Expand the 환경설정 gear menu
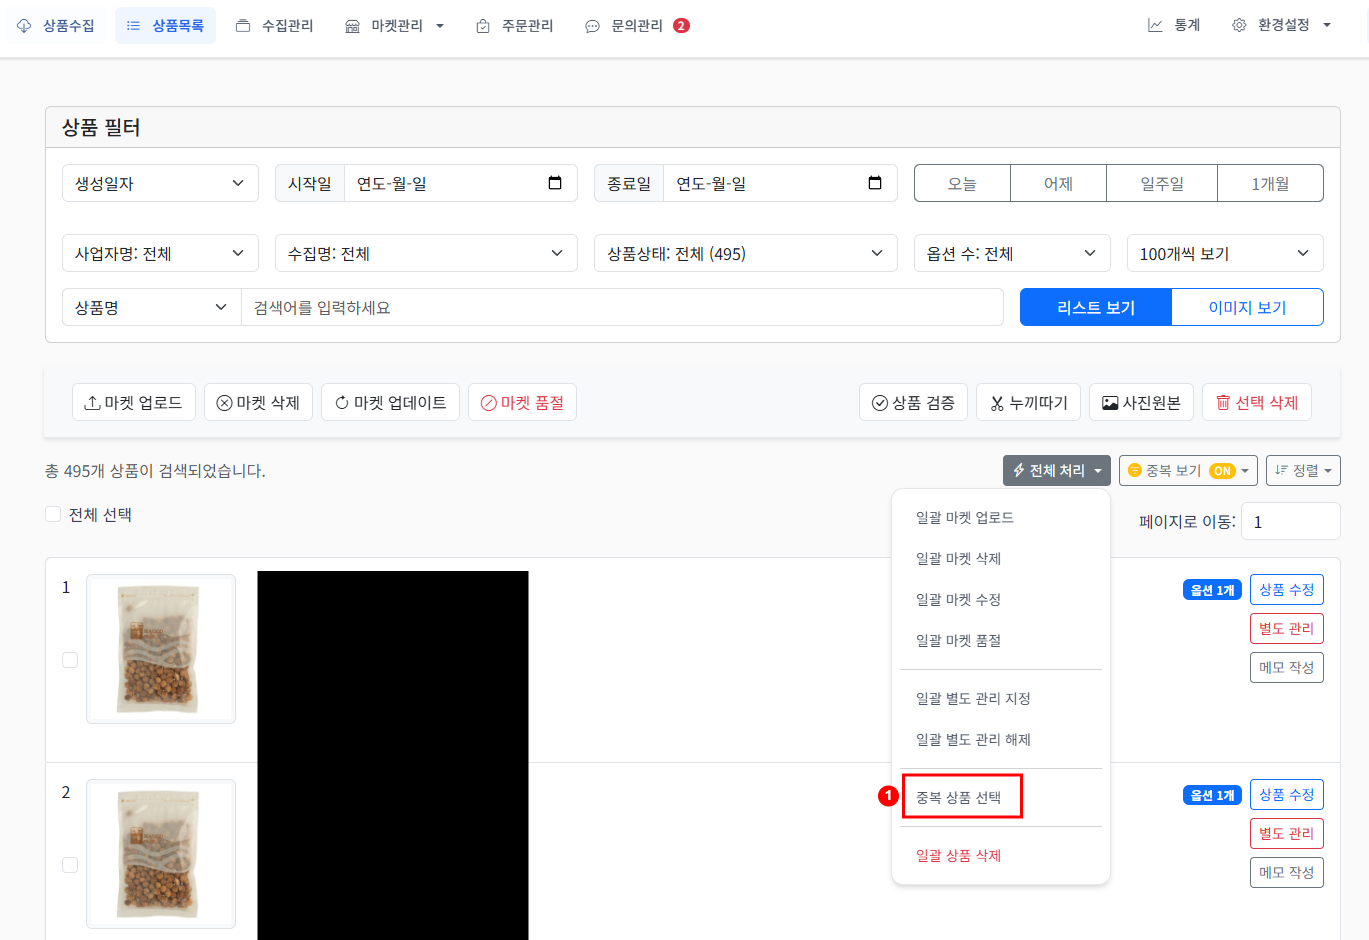 (1282, 26)
